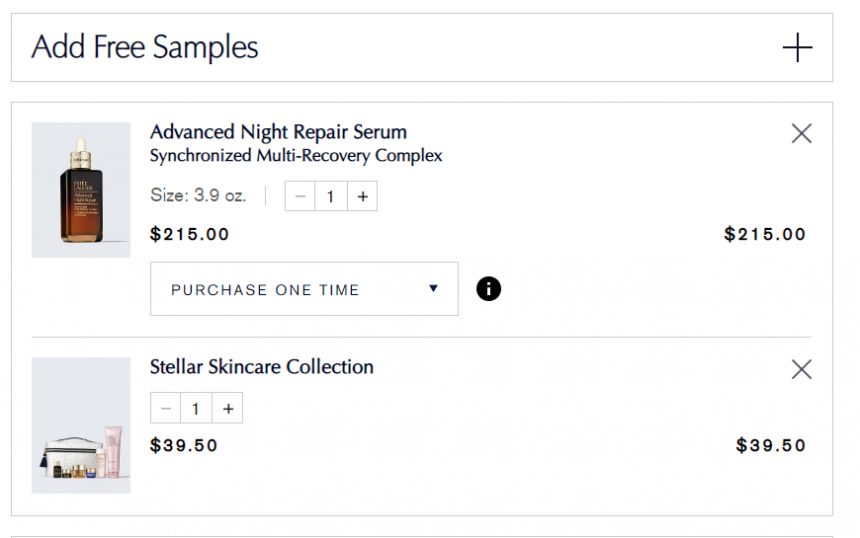The image size is (860, 538).
Task: Increase Stellar Skincare Collection quantity
Action: point(228,408)
